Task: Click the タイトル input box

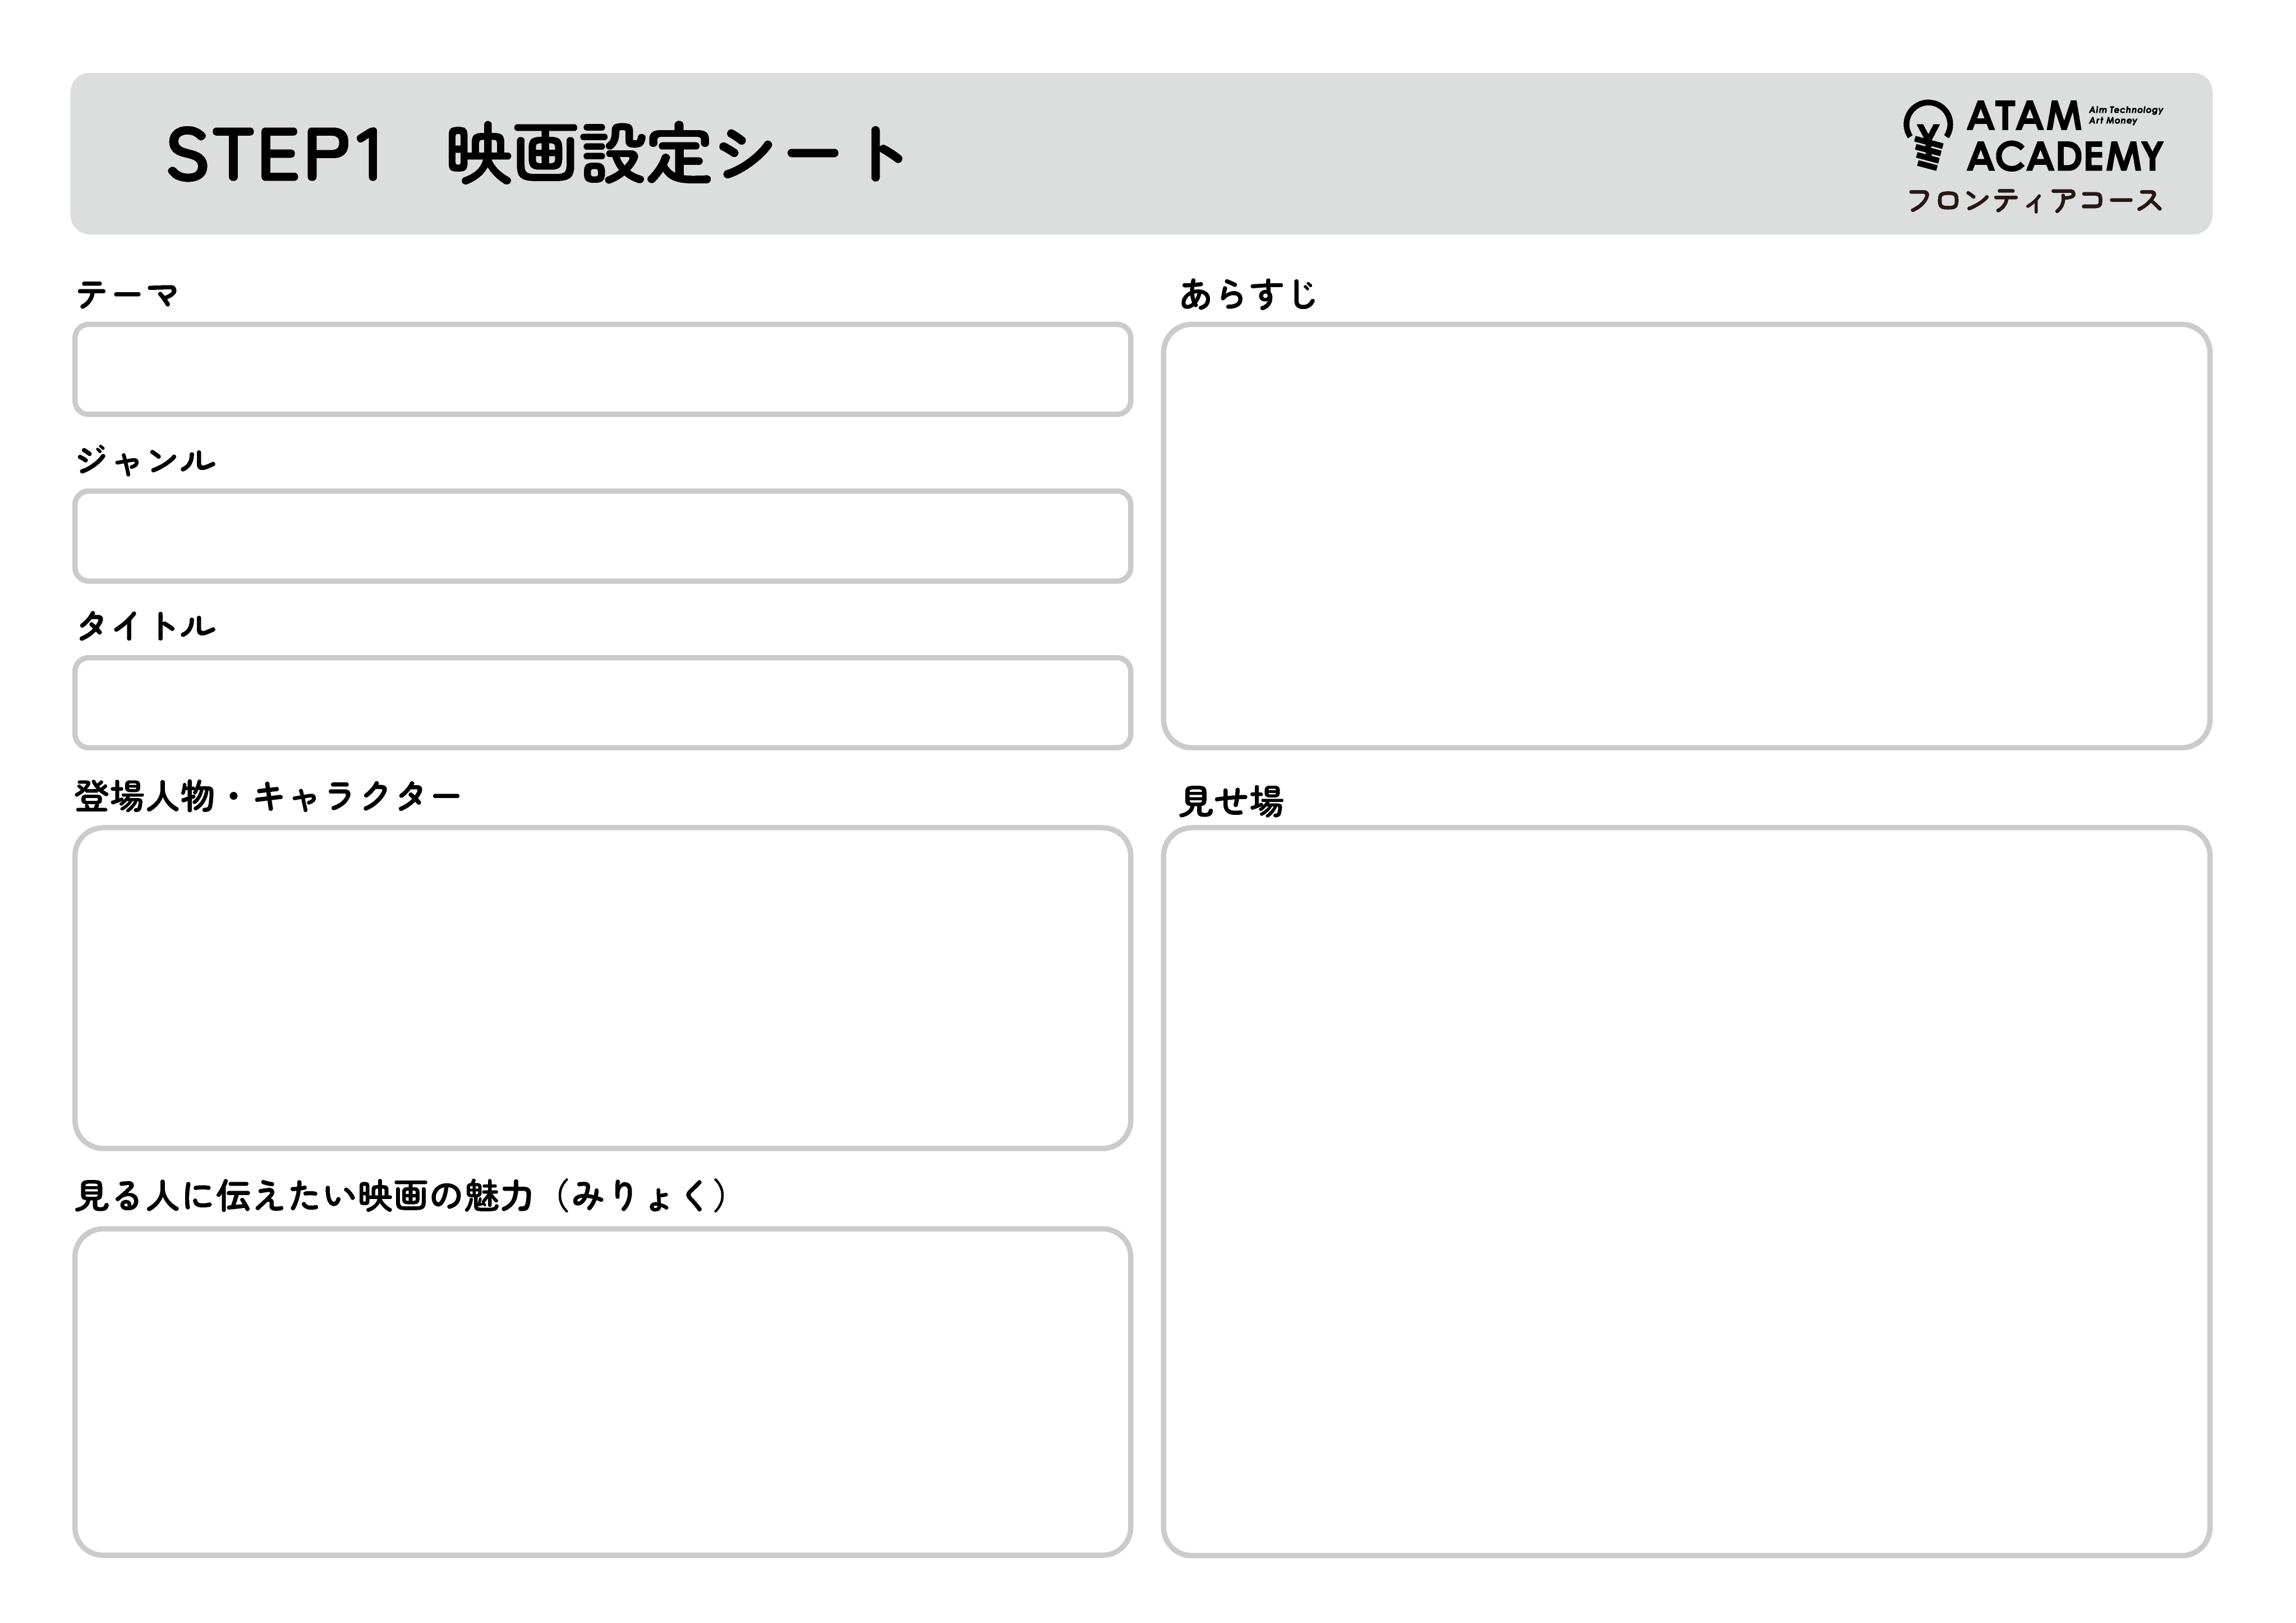Action: click(603, 702)
